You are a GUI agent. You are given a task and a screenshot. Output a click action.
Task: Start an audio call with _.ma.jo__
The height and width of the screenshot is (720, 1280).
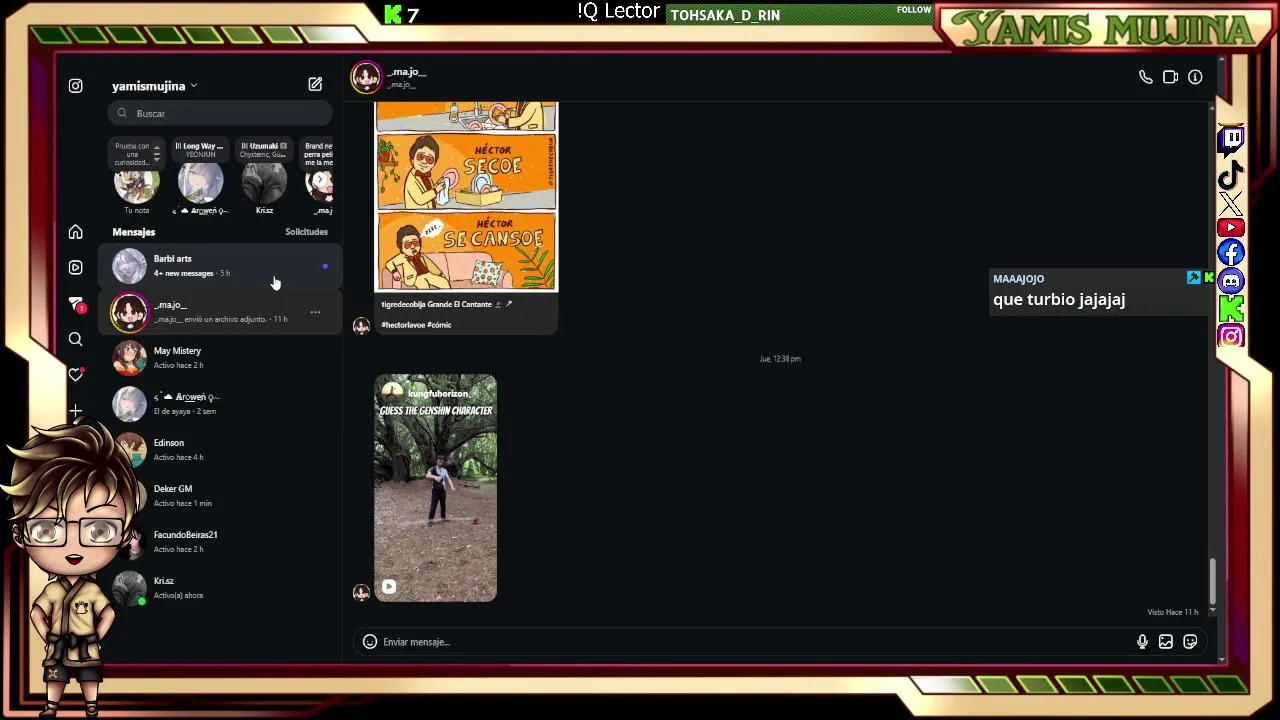coord(1146,77)
